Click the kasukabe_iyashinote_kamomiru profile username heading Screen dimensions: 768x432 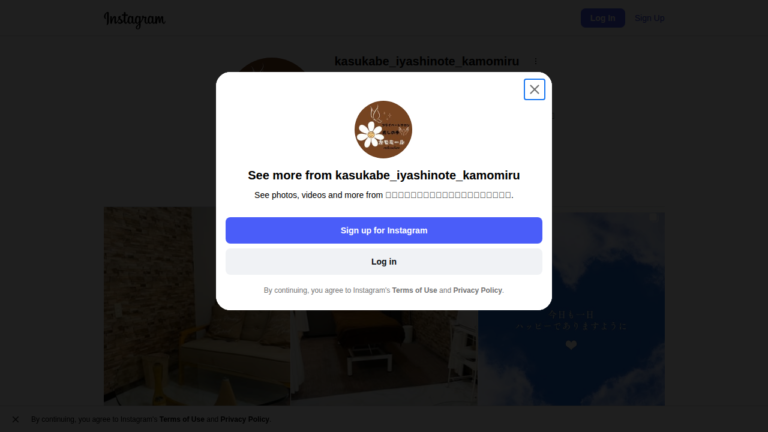[427, 61]
